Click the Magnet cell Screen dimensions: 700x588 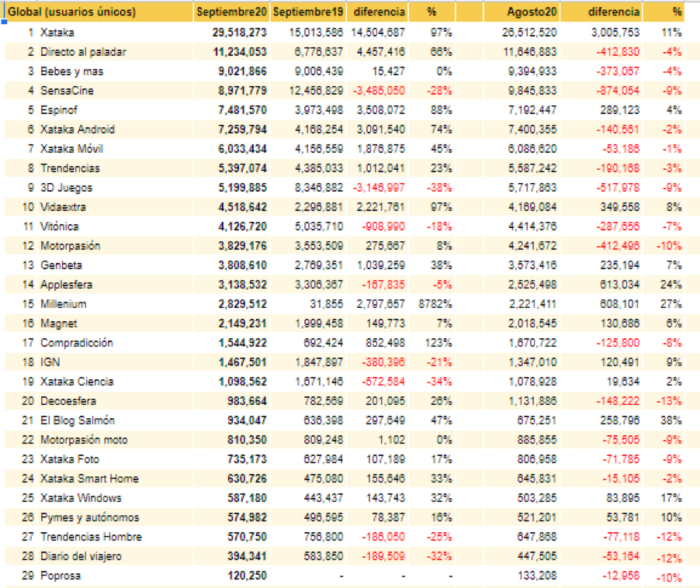58,323
